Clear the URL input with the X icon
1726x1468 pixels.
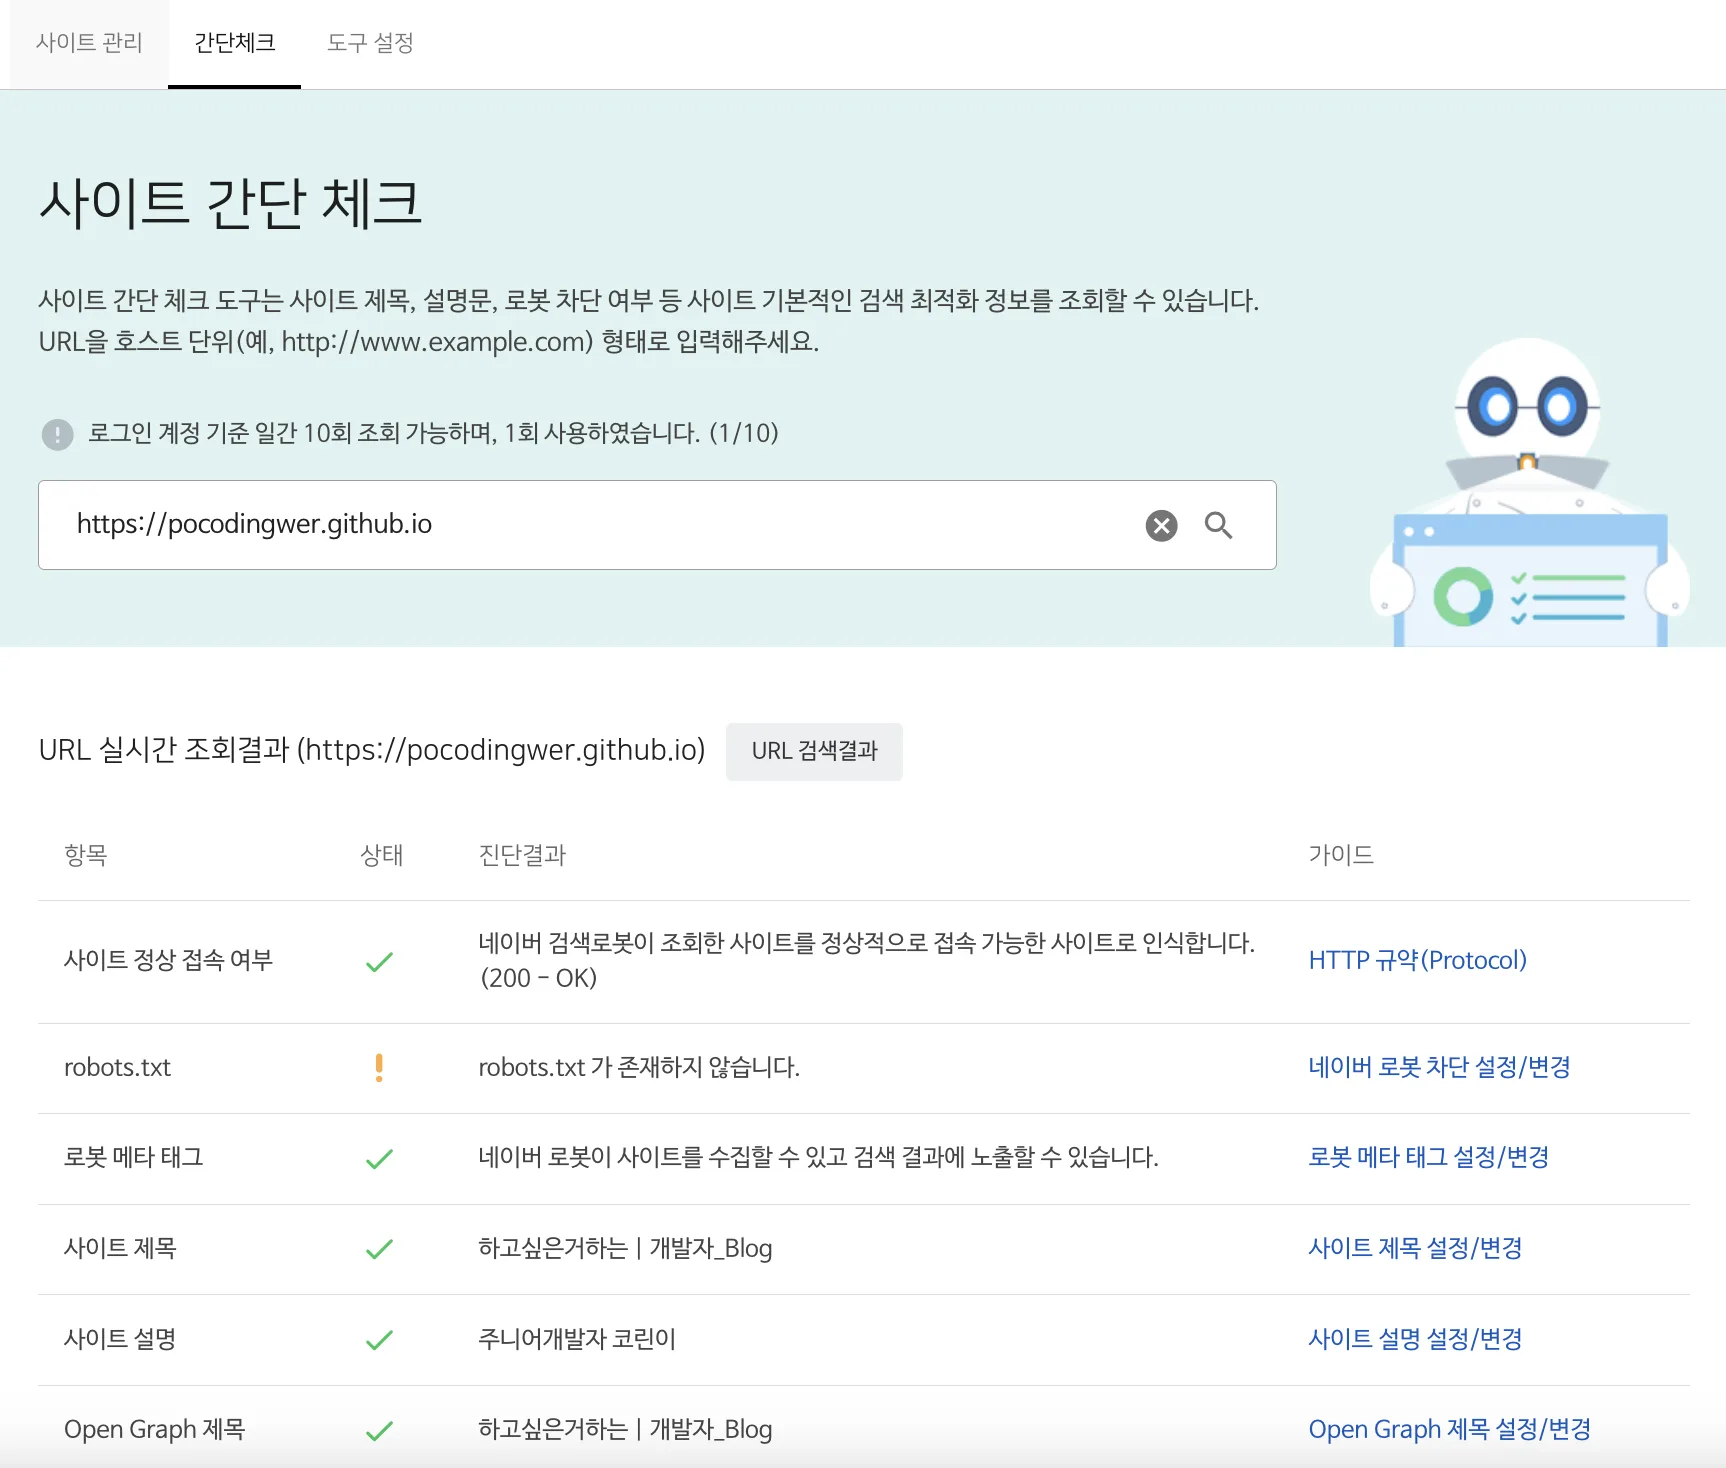(x=1161, y=526)
